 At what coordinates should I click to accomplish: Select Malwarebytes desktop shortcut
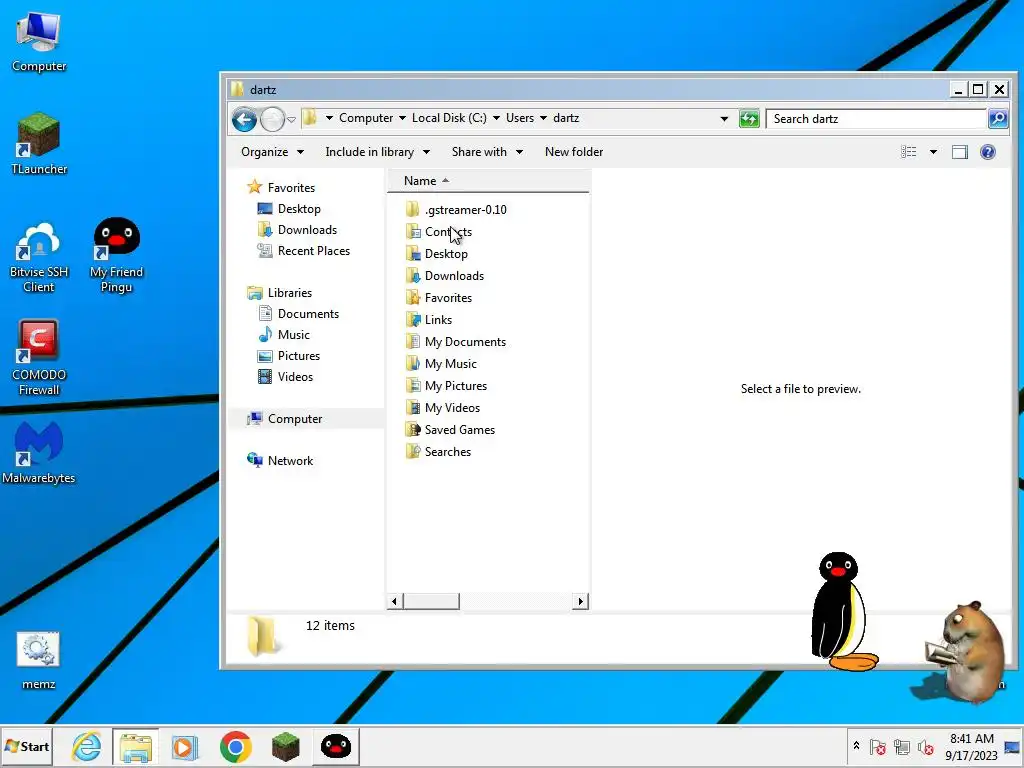click(39, 453)
